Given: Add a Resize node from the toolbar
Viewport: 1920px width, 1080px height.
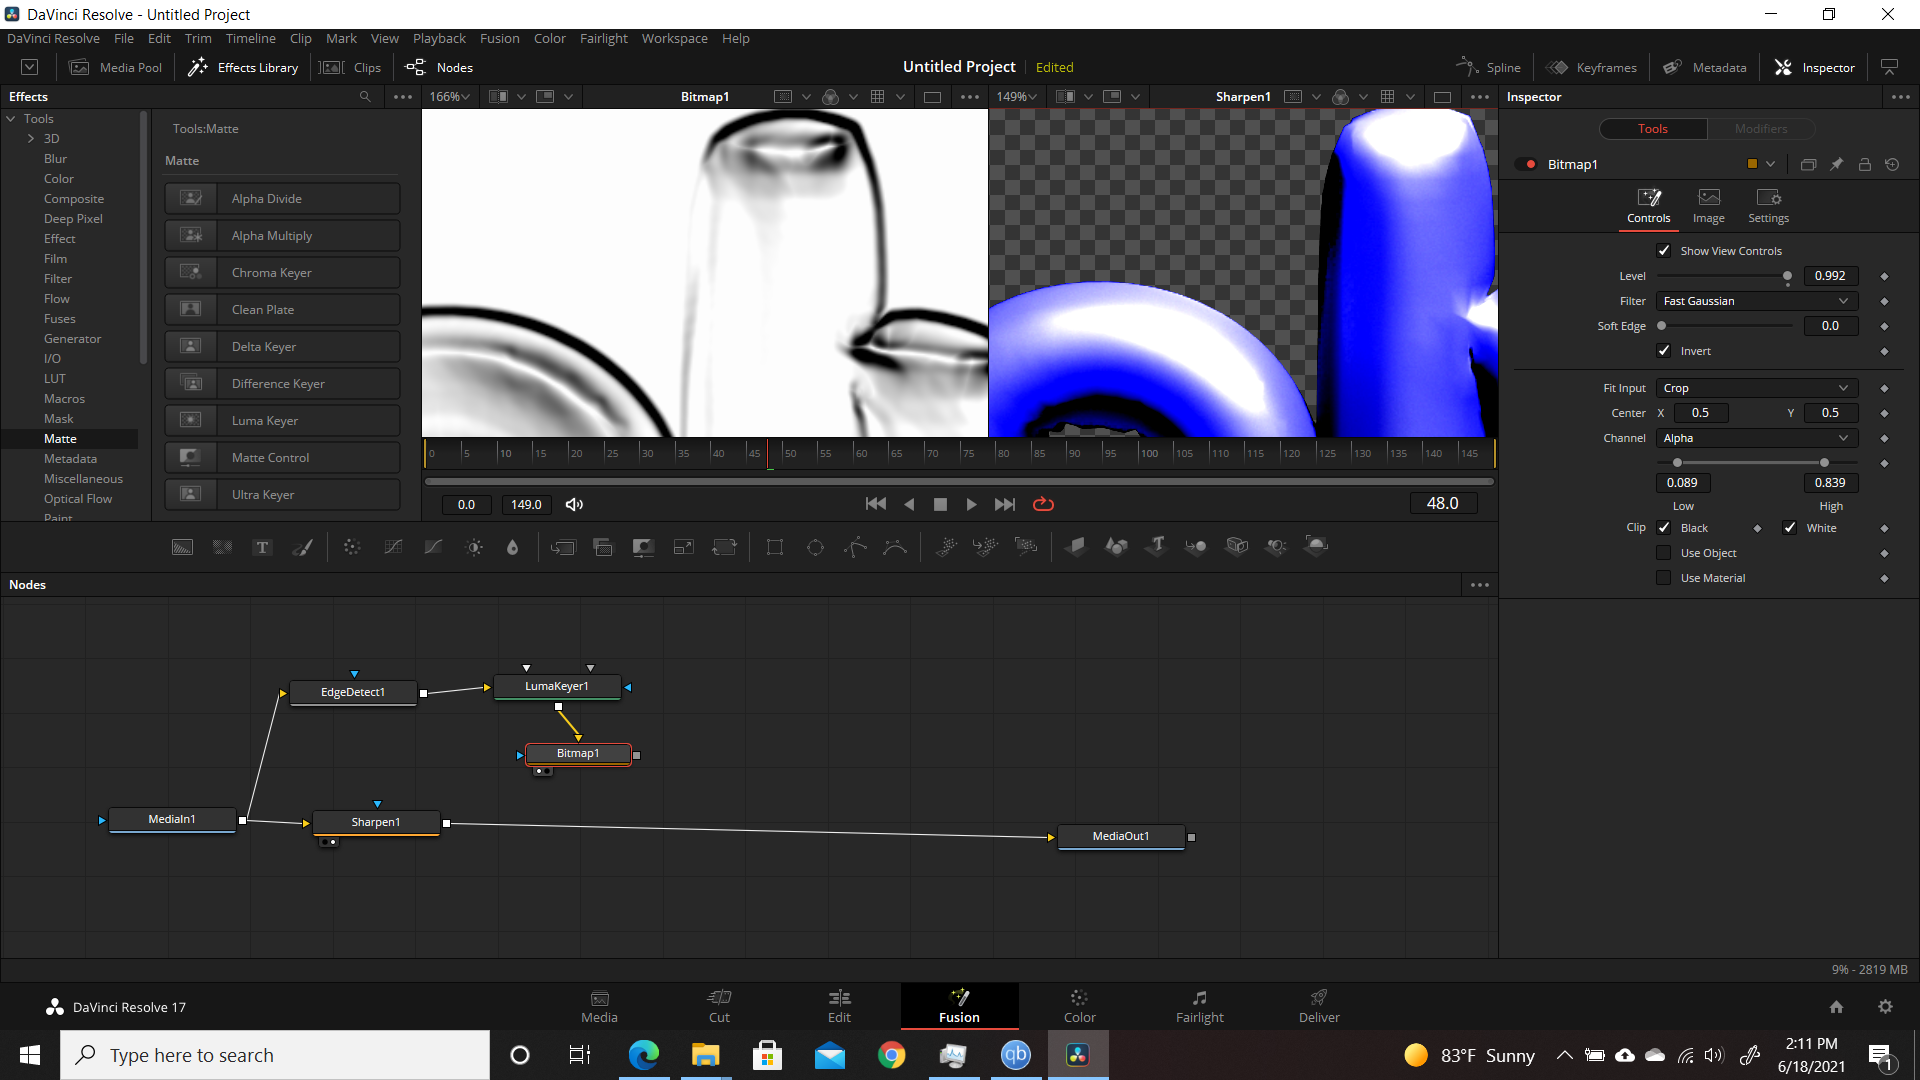Looking at the screenshot, I should [684, 547].
